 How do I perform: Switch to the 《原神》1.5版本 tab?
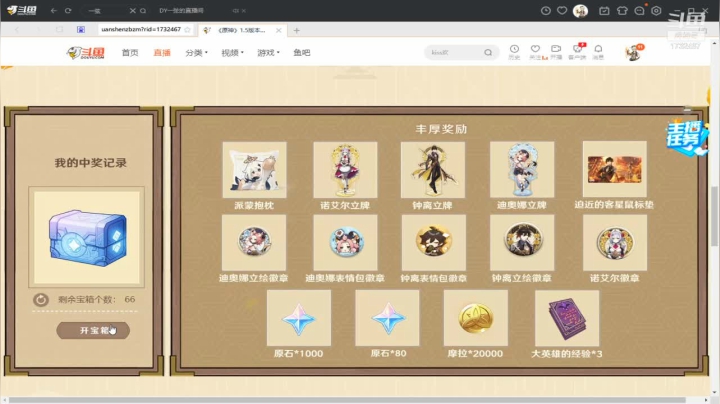pyautogui.click(x=242, y=30)
